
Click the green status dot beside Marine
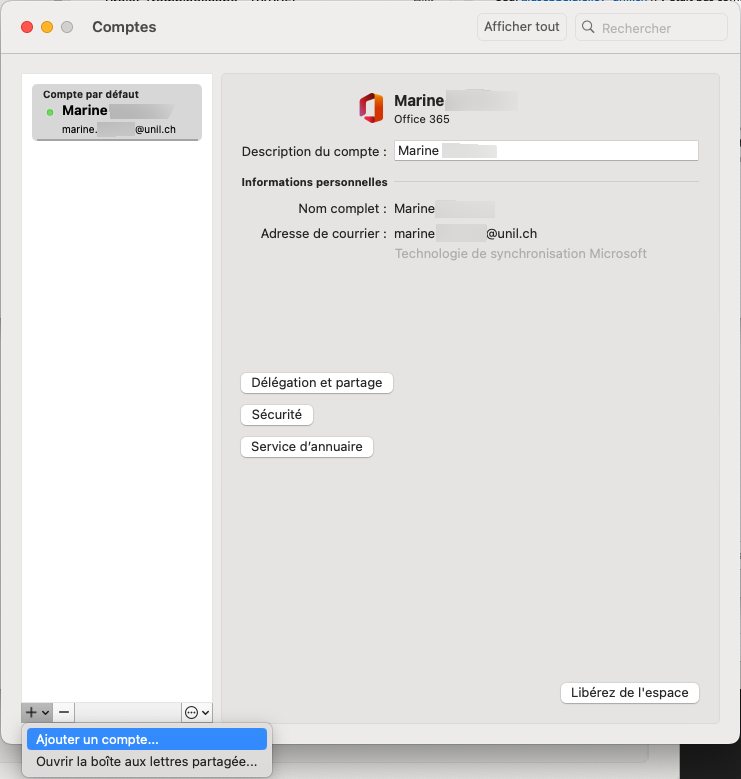tap(50, 112)
